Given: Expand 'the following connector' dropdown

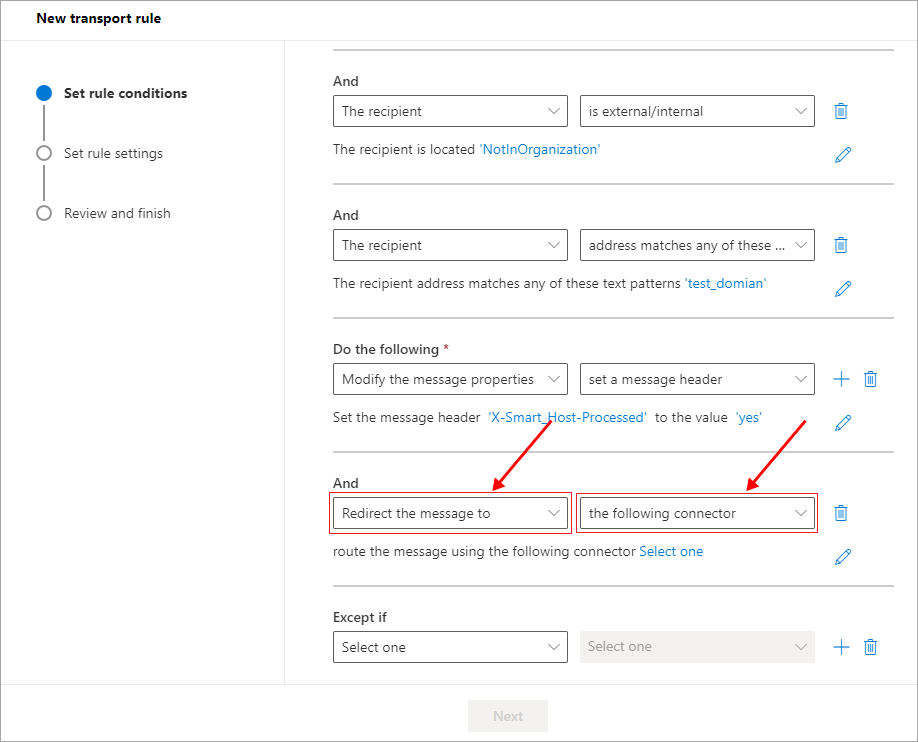Looking at the screenshot, I should pos(697,513).
